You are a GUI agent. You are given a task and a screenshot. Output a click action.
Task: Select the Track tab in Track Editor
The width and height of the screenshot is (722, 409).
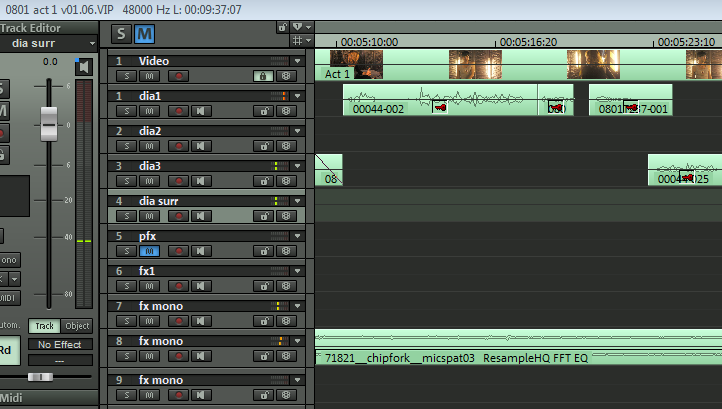pos(44,326)
